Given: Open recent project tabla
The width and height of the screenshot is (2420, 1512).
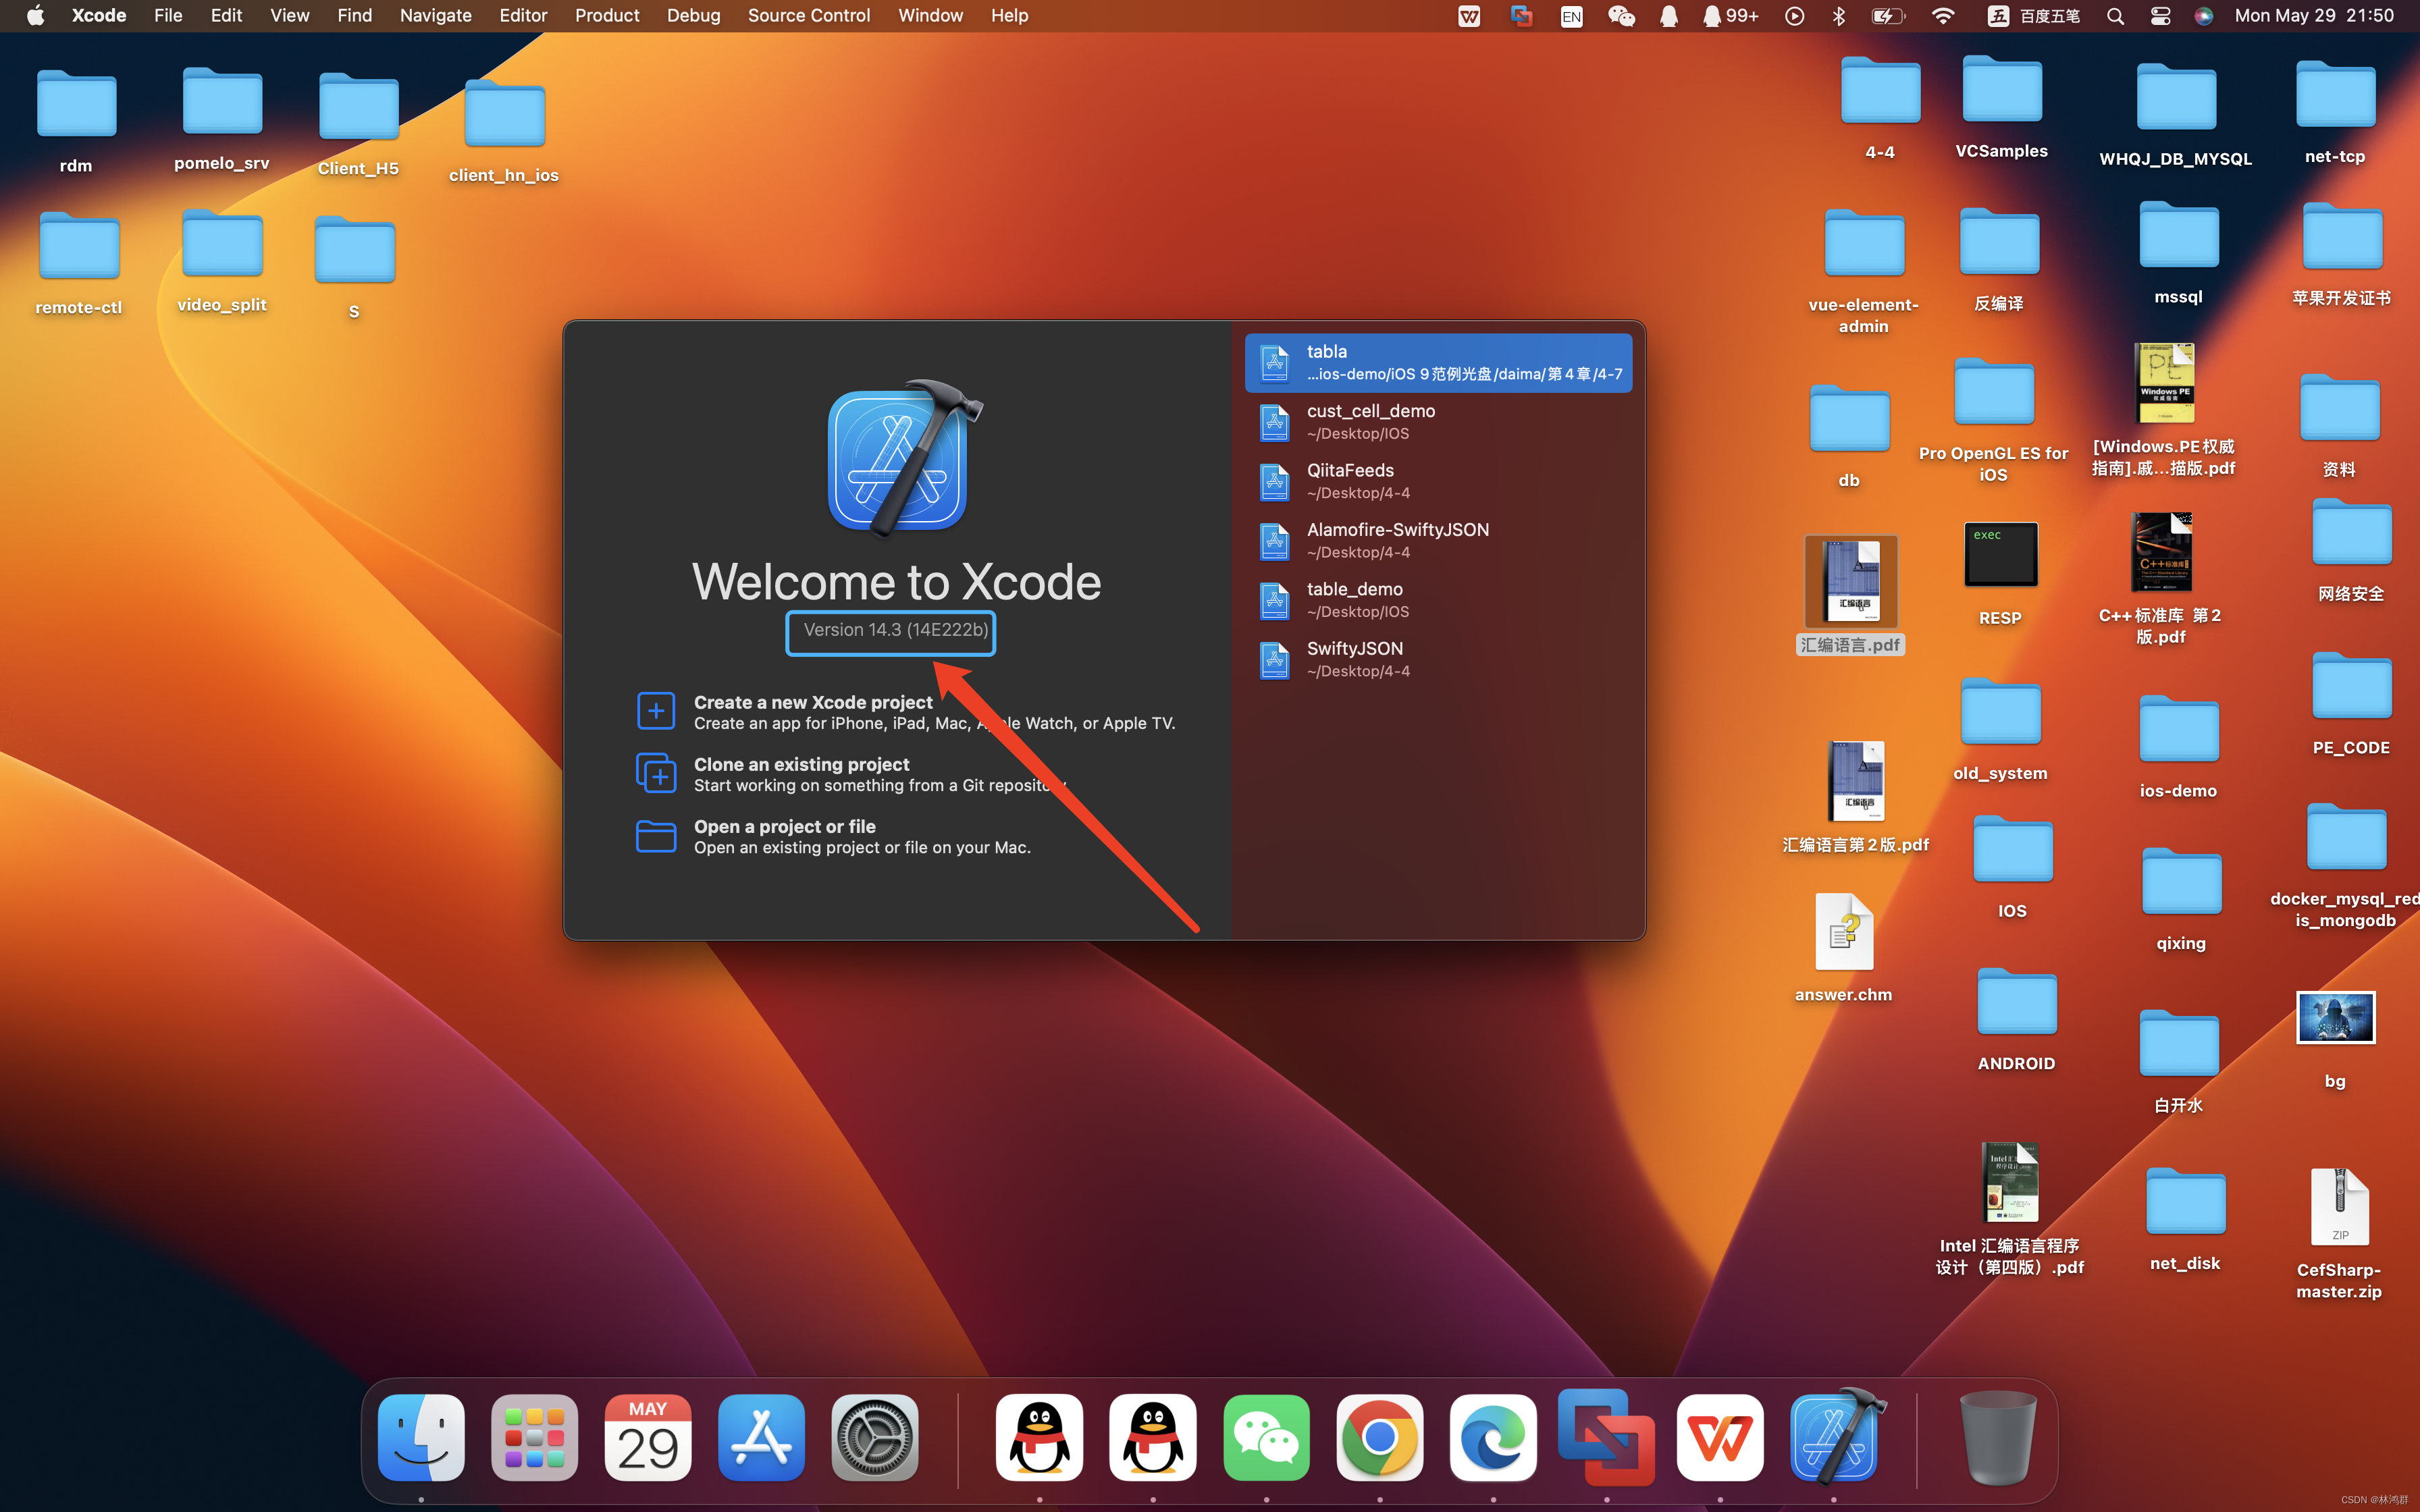Looking at the screenshot, I should click(1438, 362).
